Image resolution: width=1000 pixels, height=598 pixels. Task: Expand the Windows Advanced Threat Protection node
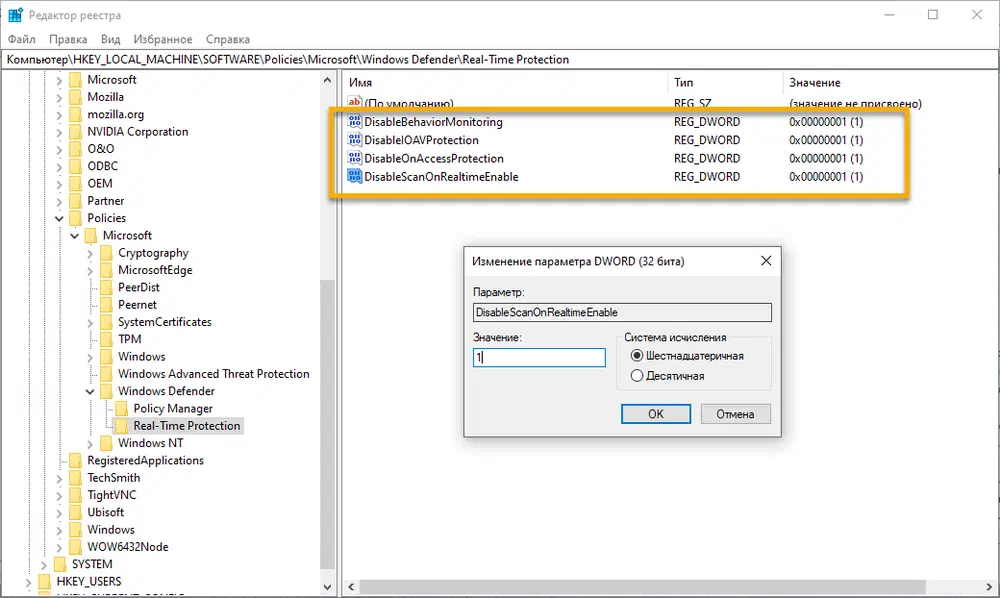89,373
